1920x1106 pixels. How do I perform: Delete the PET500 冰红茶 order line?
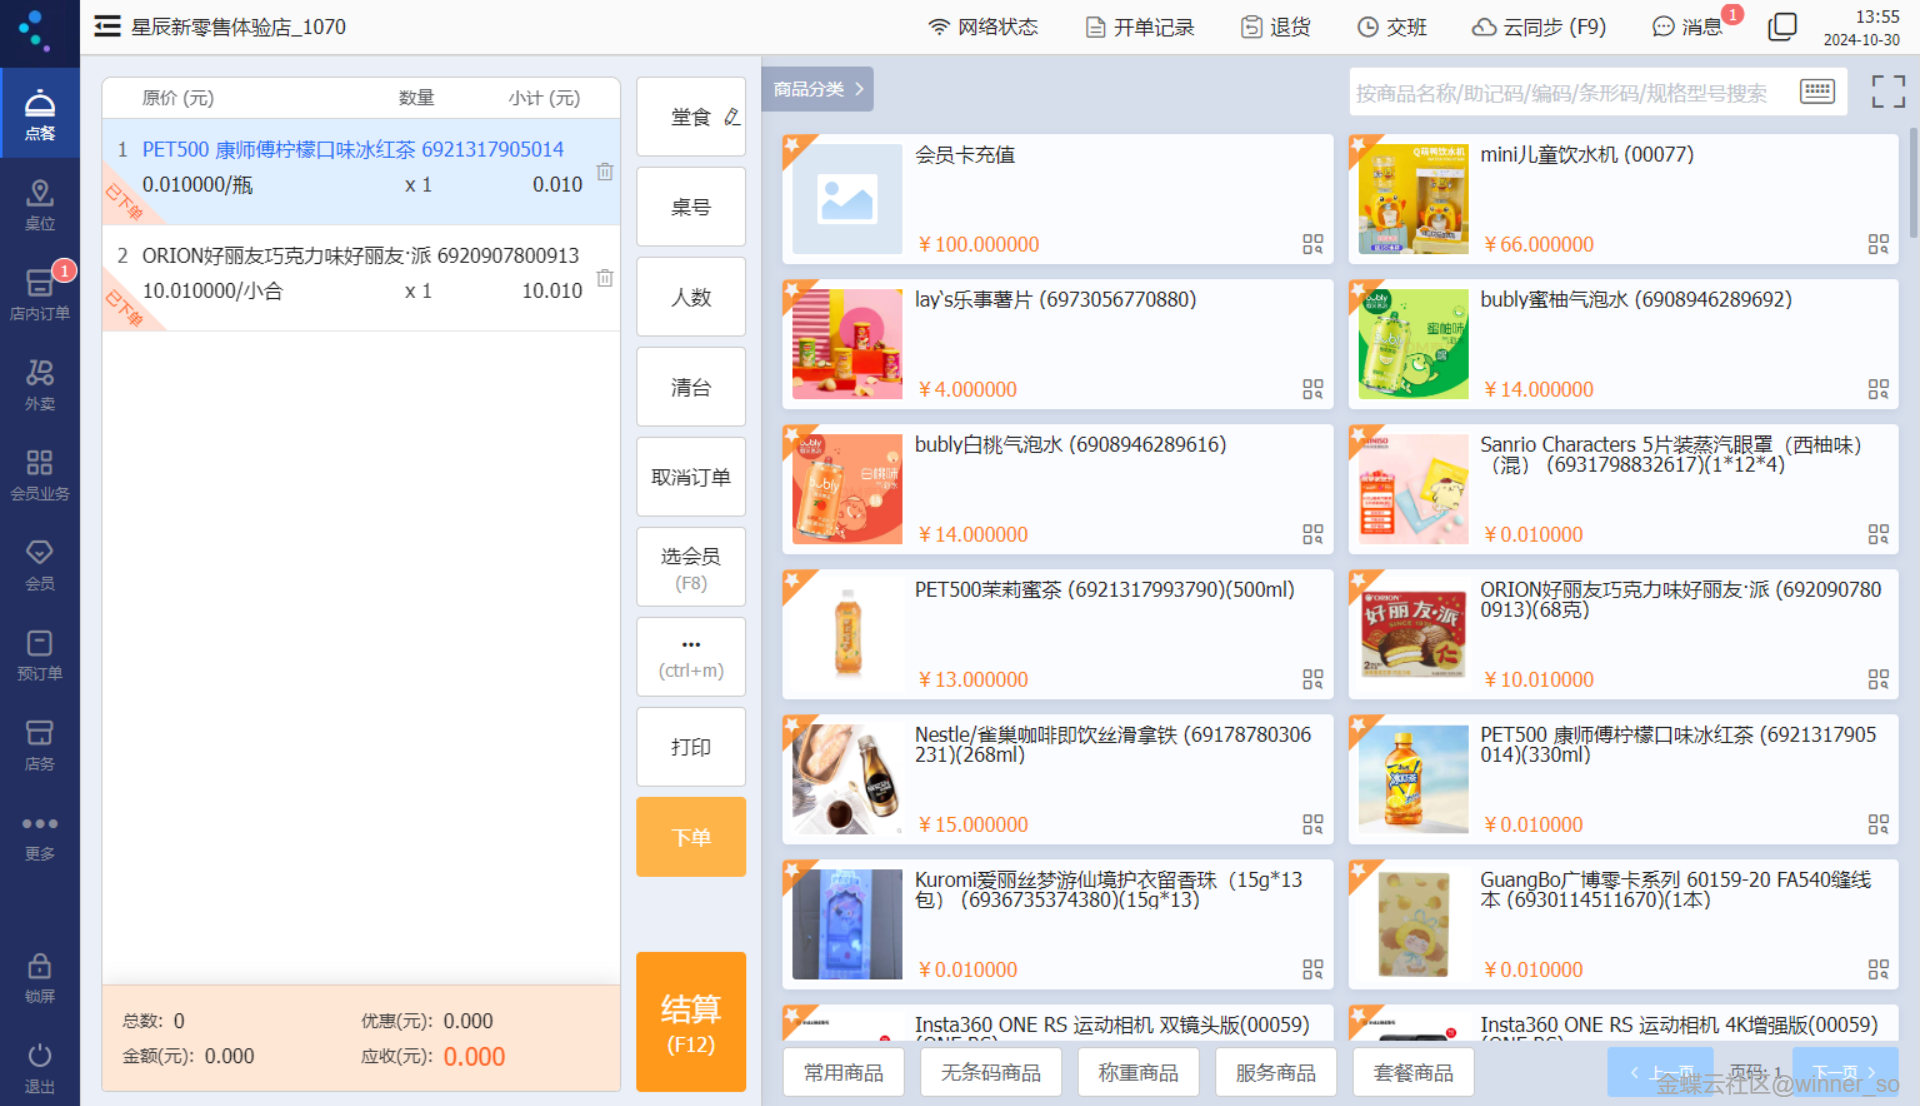click(x=605, y=171)
